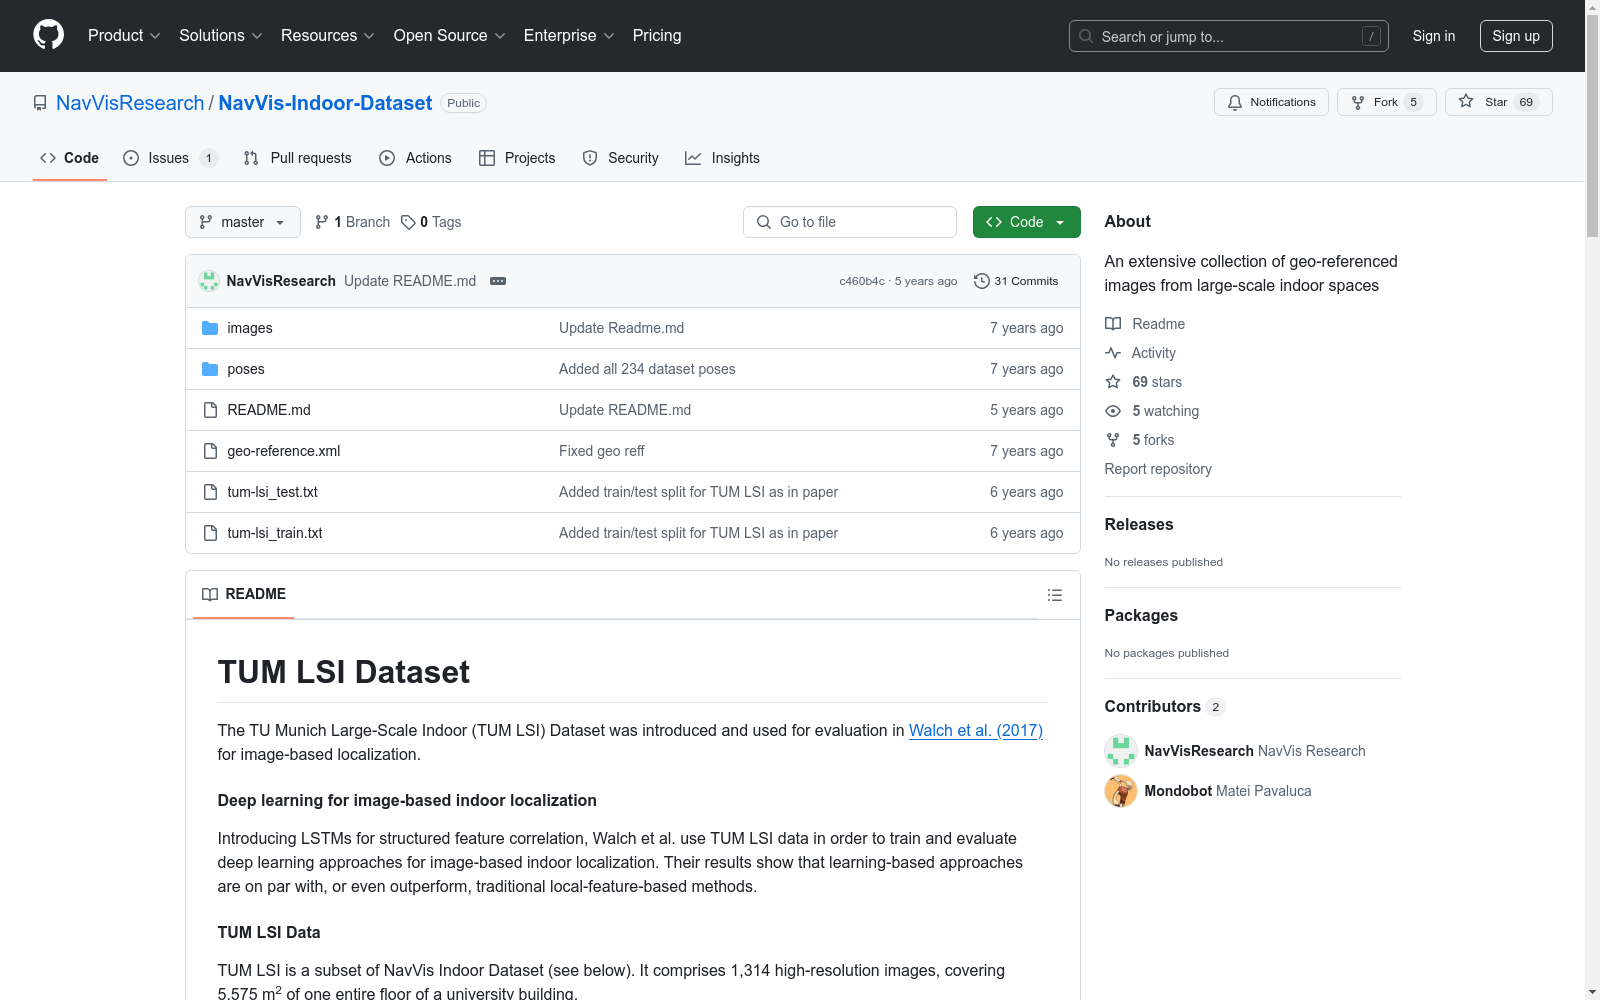This screenshot has height=1000, width=1600.
Task: Click the star icon beside 69 stars
Action: click(x=1113, y=382)
